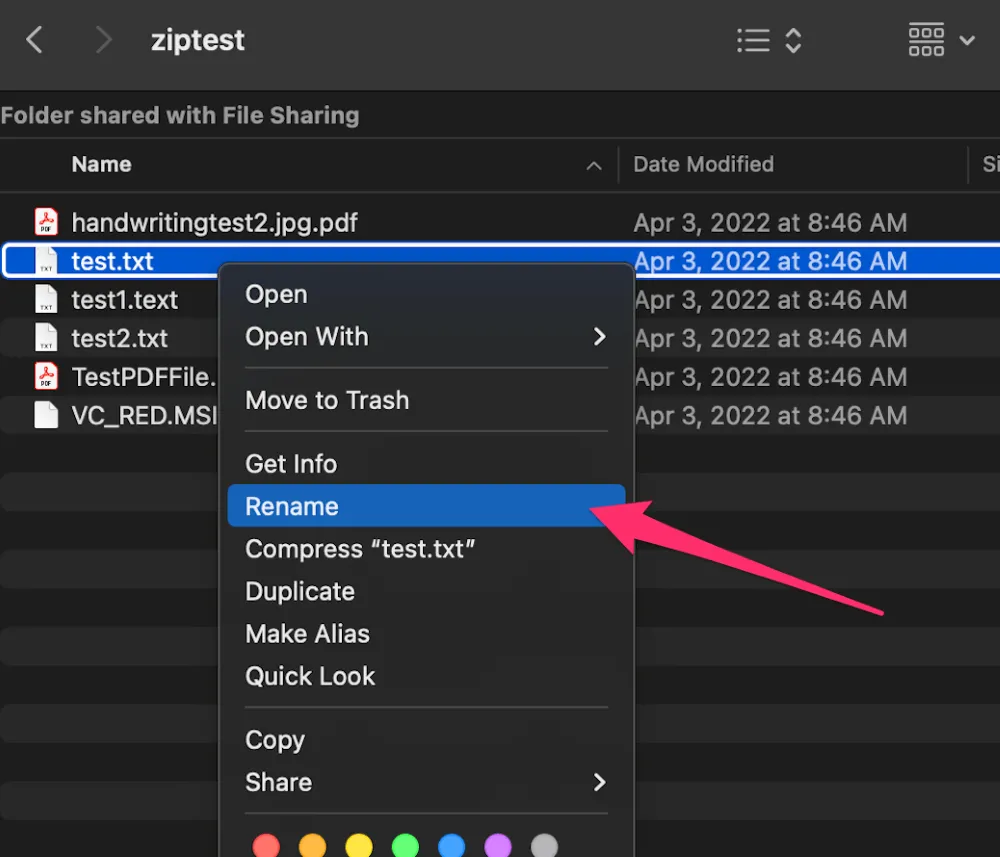
Task: Go back with the left chevron arrow
Action: (34, 40)
